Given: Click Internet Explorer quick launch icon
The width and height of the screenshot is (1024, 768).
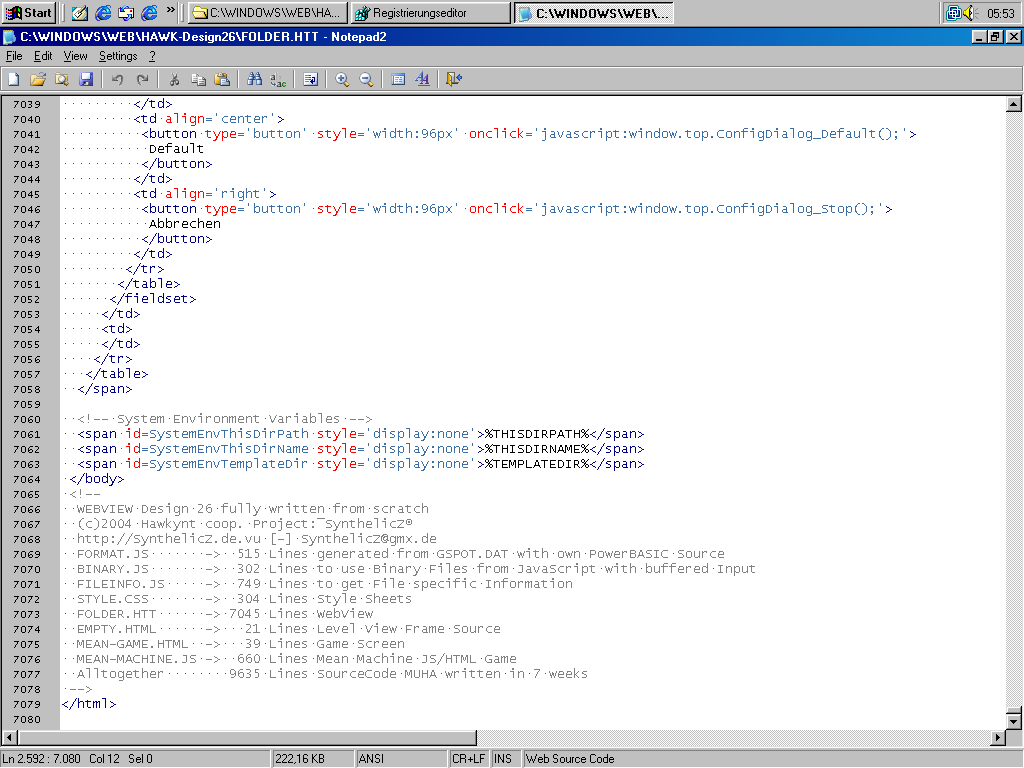Looking at the screenshot, I should point(103,12).
